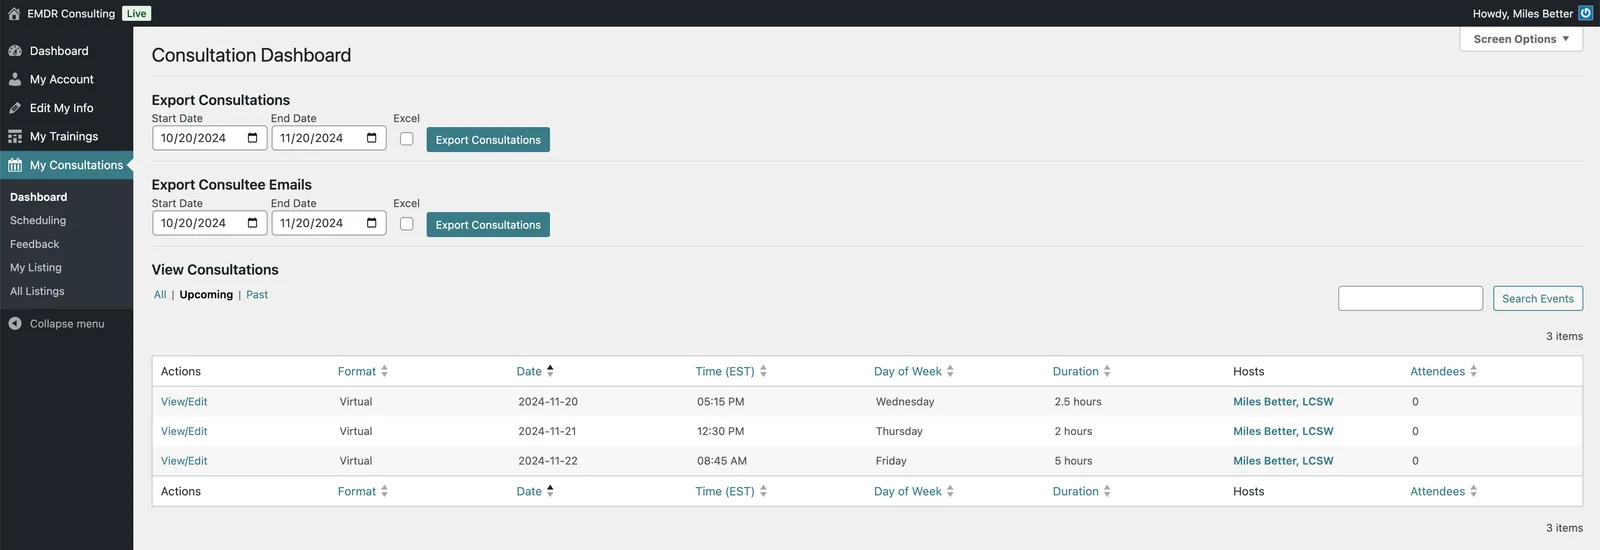Image resolution: width=1600 pixels, height=550 pixels.
Task: Click the home icon beside EMDR Consulting
Action: [14, 14]
